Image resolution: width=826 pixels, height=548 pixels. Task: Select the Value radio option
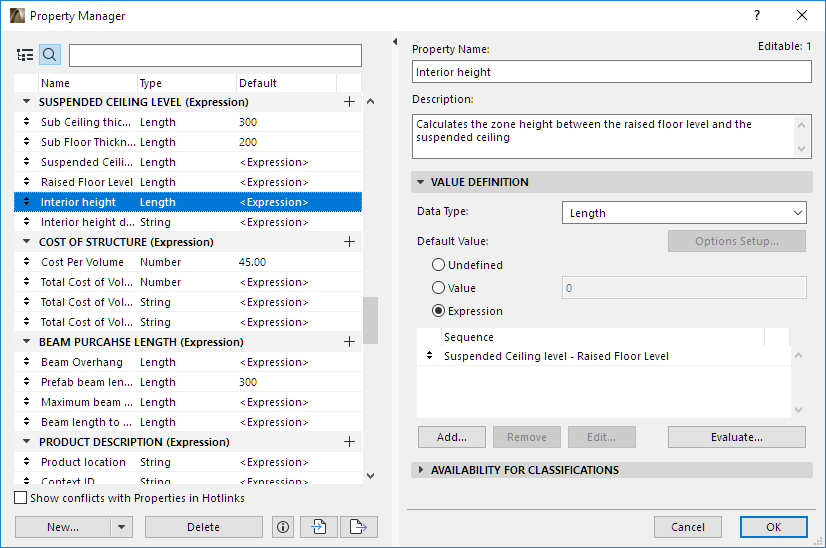tap(438, 288)
